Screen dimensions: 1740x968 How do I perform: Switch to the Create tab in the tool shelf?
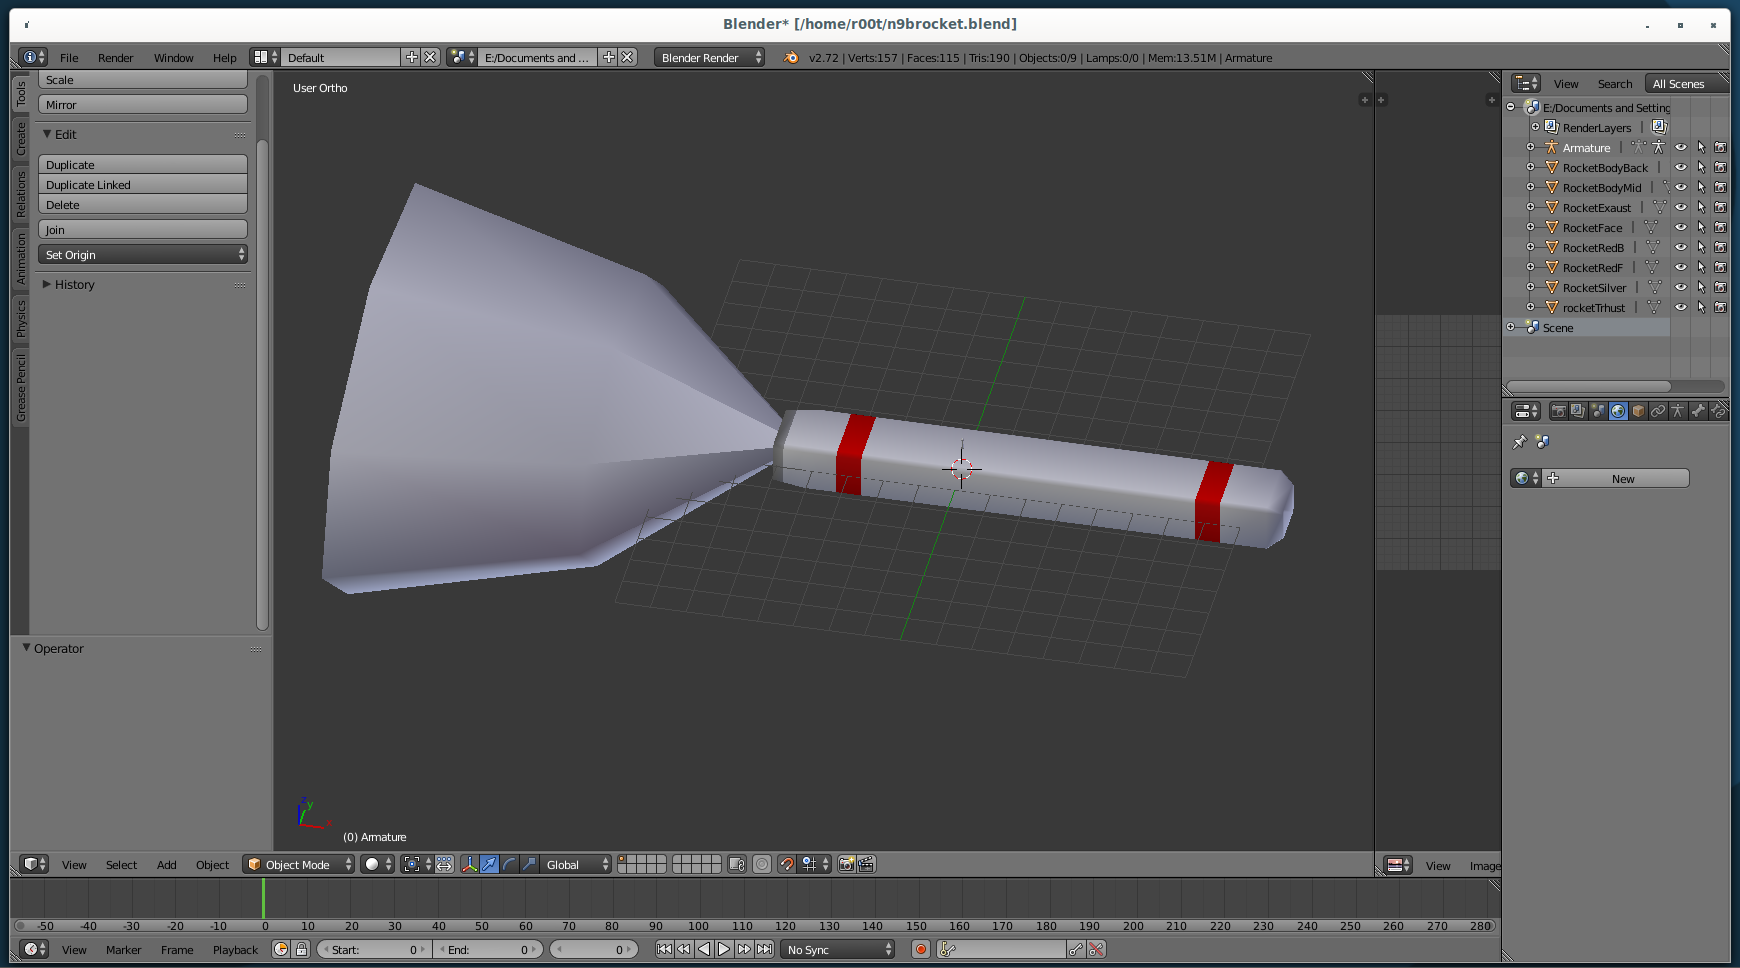pyautogui.click(x=20, y=140)
